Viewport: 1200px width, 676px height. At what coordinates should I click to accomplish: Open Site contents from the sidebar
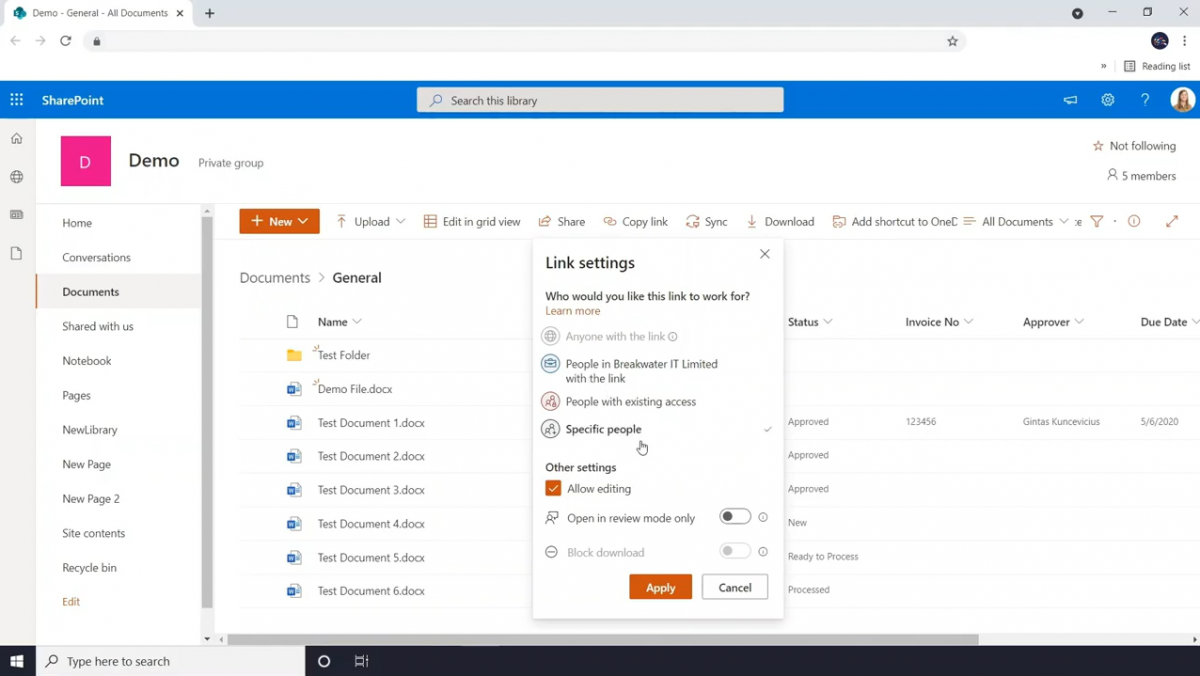(x=93, y=533)
